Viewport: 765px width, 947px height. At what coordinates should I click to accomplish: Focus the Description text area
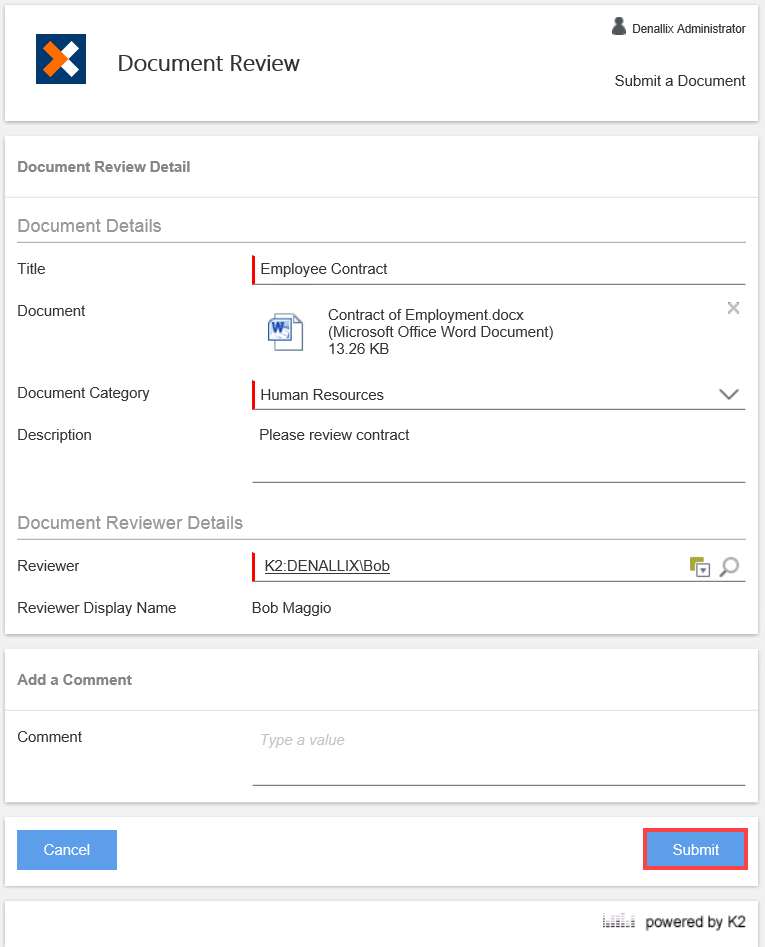pos(498,454)
